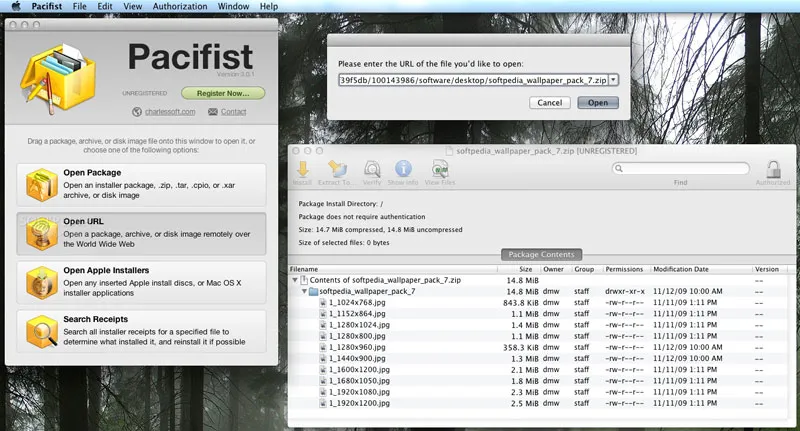Viewport: 800px width, 431px height.
Task: Click the Register Now button
Action: click(x=223, y=93)
